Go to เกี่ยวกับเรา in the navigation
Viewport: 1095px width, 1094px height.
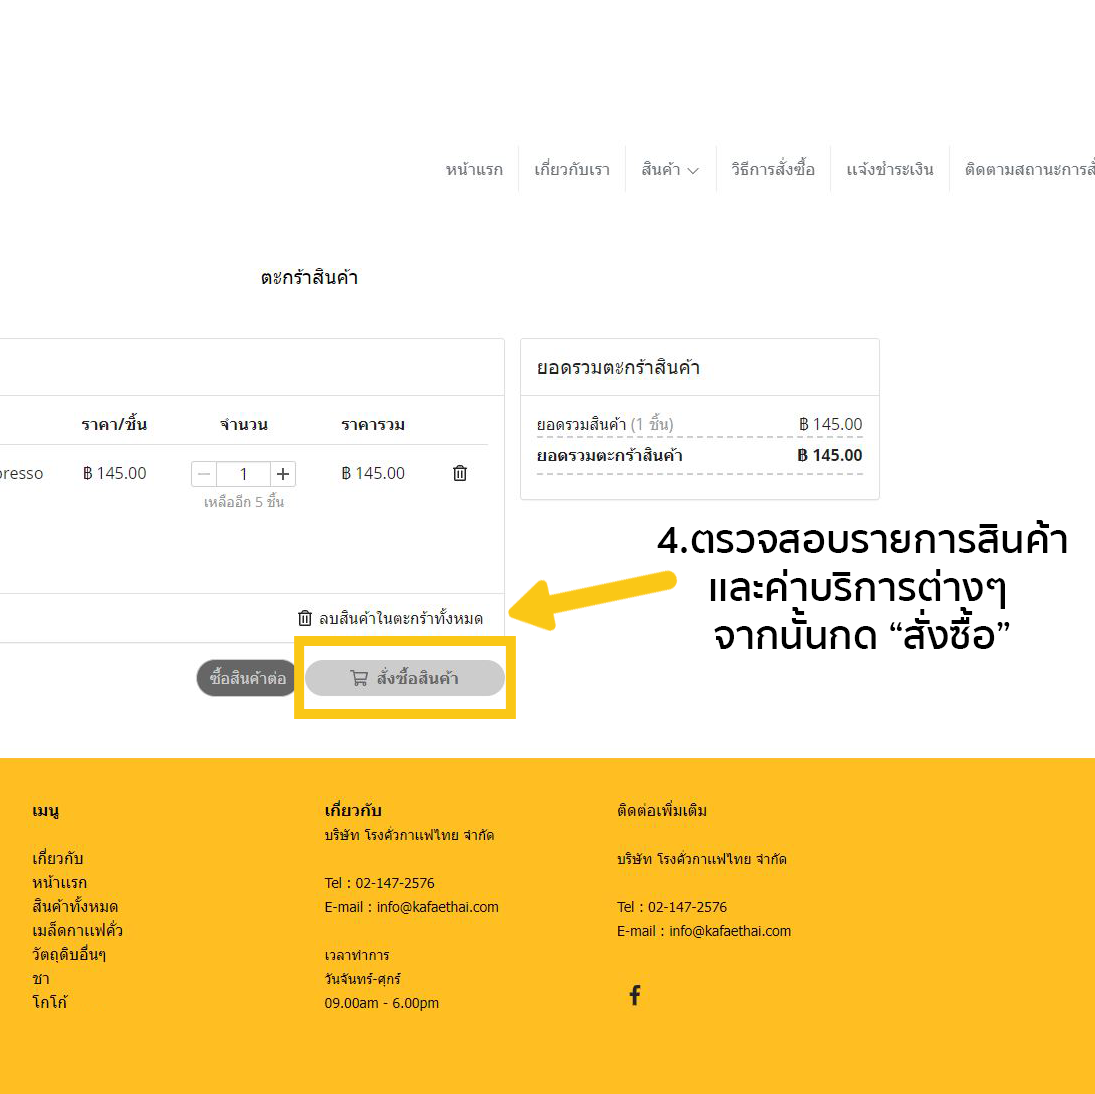(x=572, y=170)
